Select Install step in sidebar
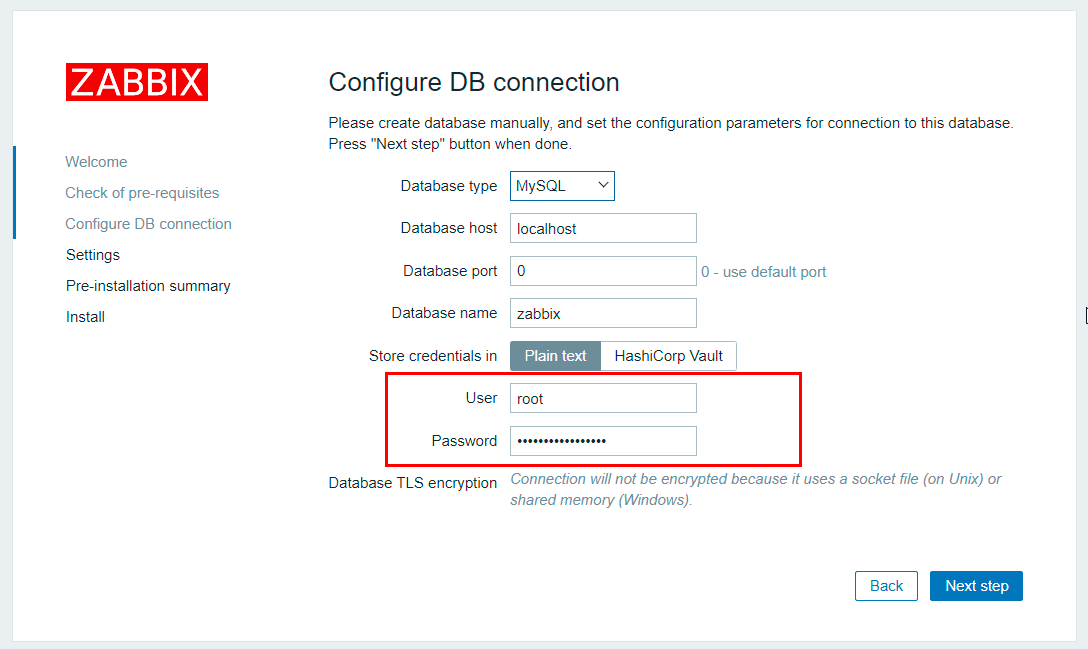Image resolution: width=1088 pixels, height=649 pixels. [85, 317]
